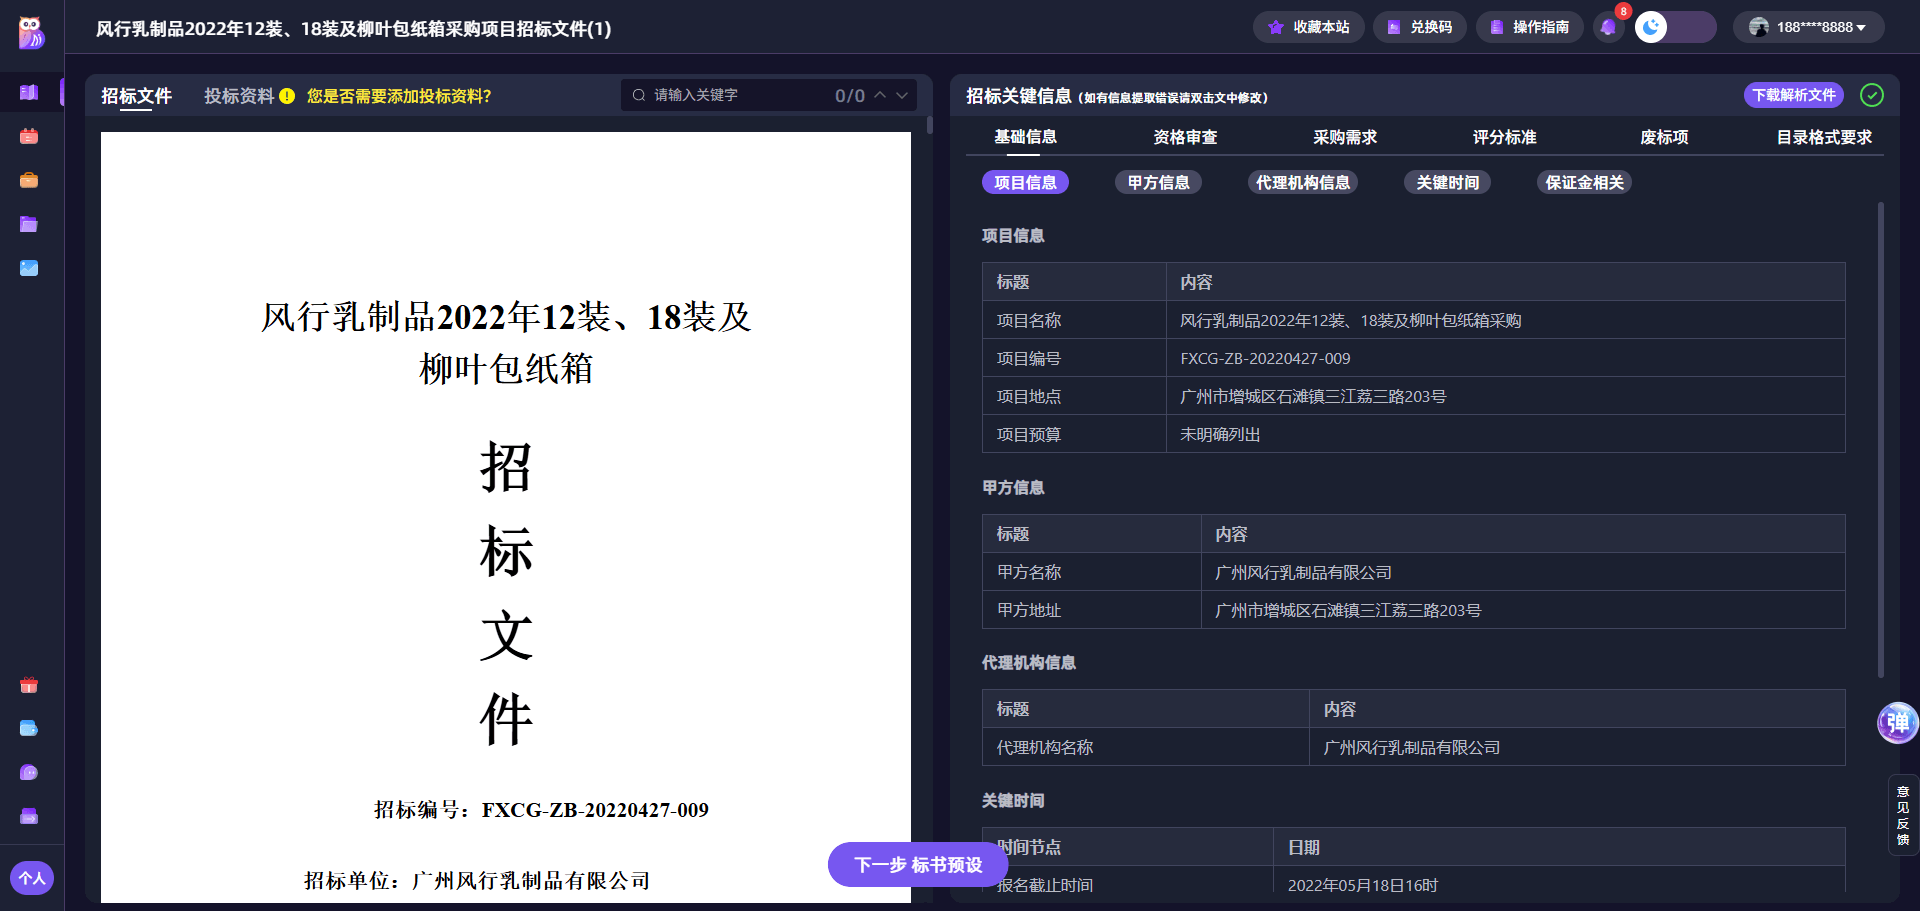Switch to the 评分标准 tab

pos(1504,137)
